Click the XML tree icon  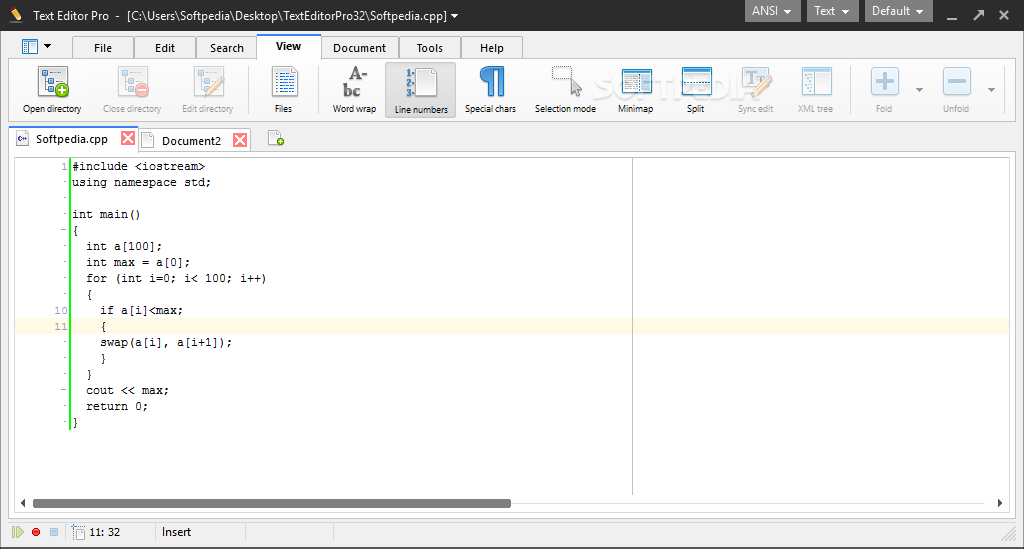816,89
